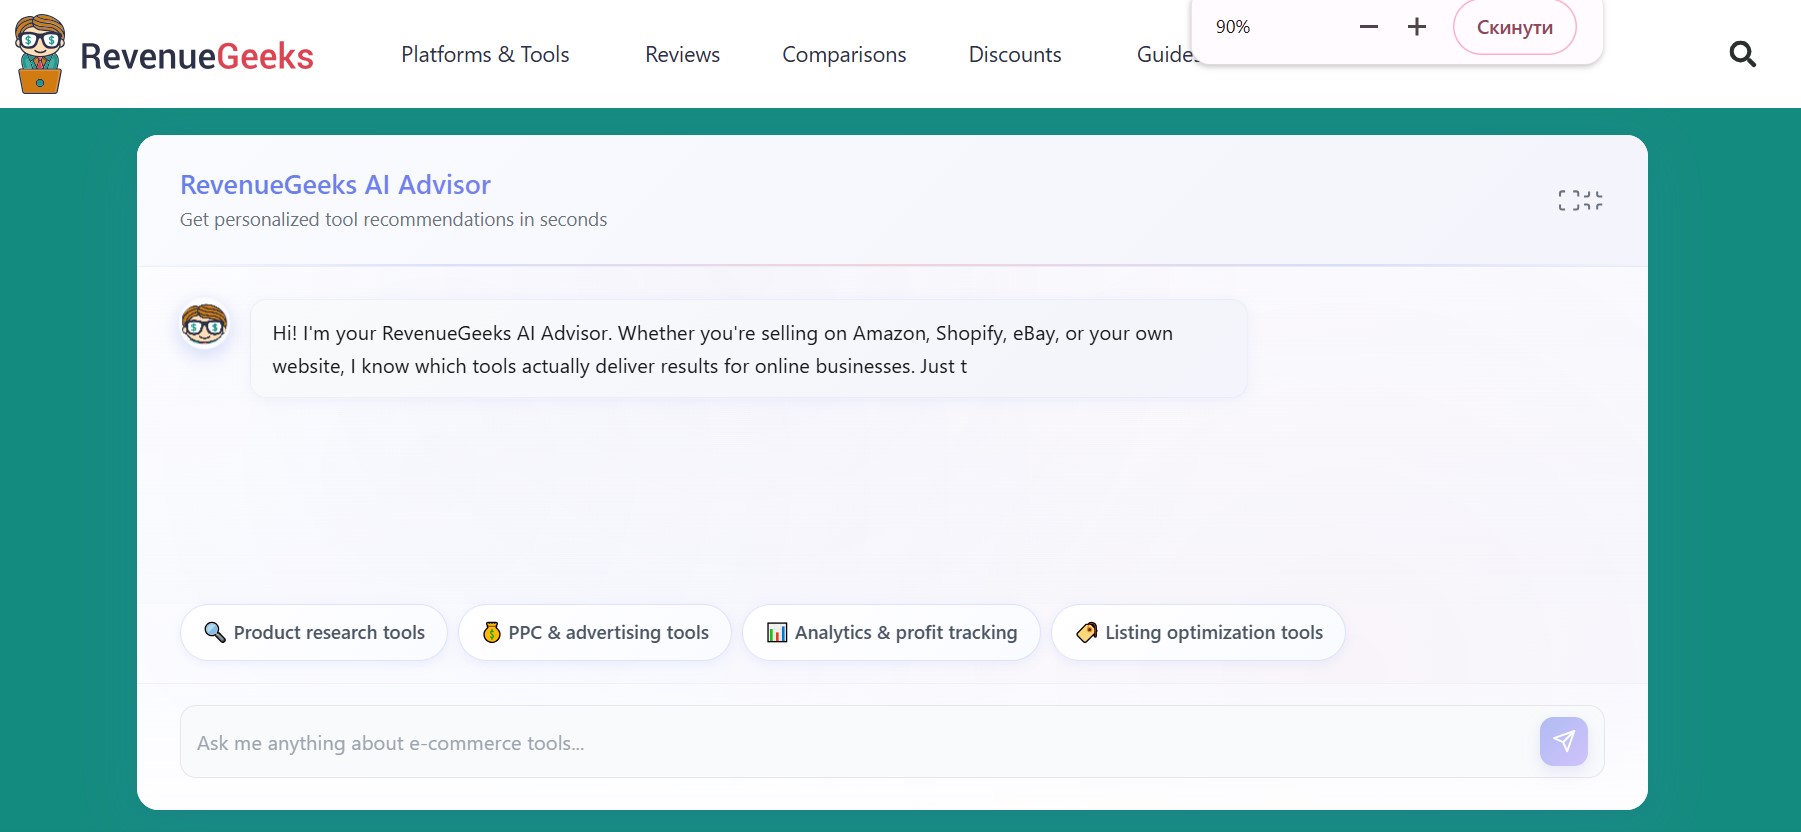Choose the Analytics & profit tracking suggestion
The width and height of the screenshot is (1801, 832).
(891, 632)
